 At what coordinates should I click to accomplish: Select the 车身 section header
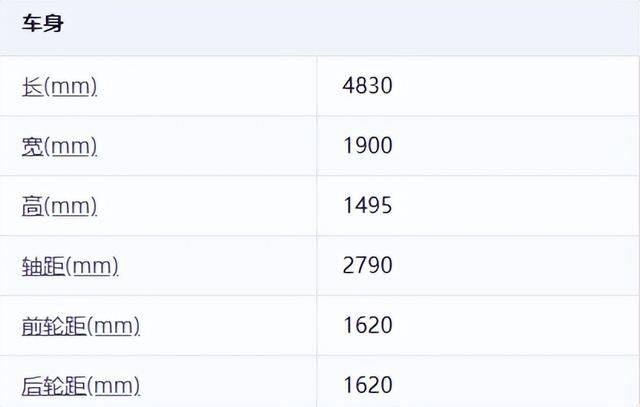pyautogui.click(x=43, y=24)
